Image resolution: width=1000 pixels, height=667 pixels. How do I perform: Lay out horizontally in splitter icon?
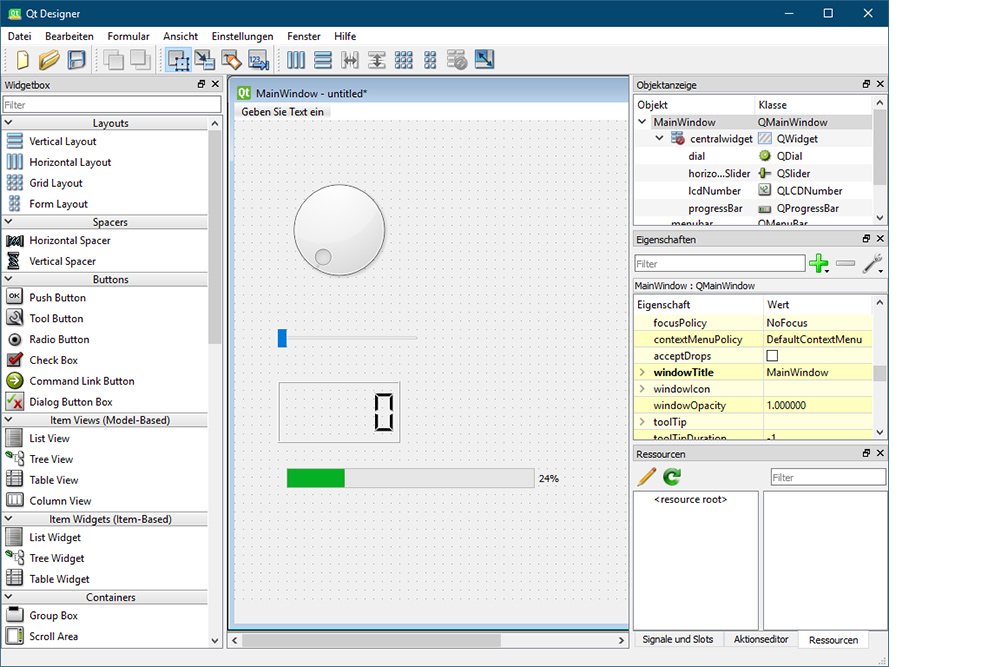click(349, 60)
